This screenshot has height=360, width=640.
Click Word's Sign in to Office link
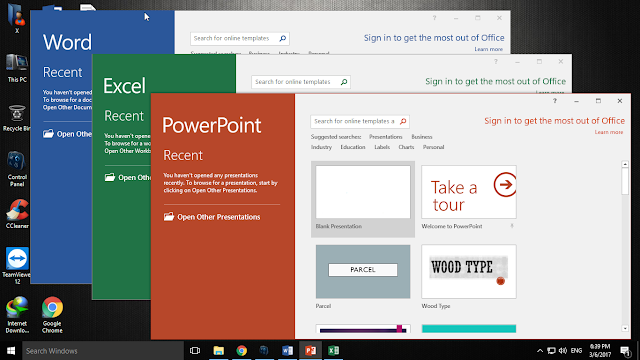tap(434, 38)
